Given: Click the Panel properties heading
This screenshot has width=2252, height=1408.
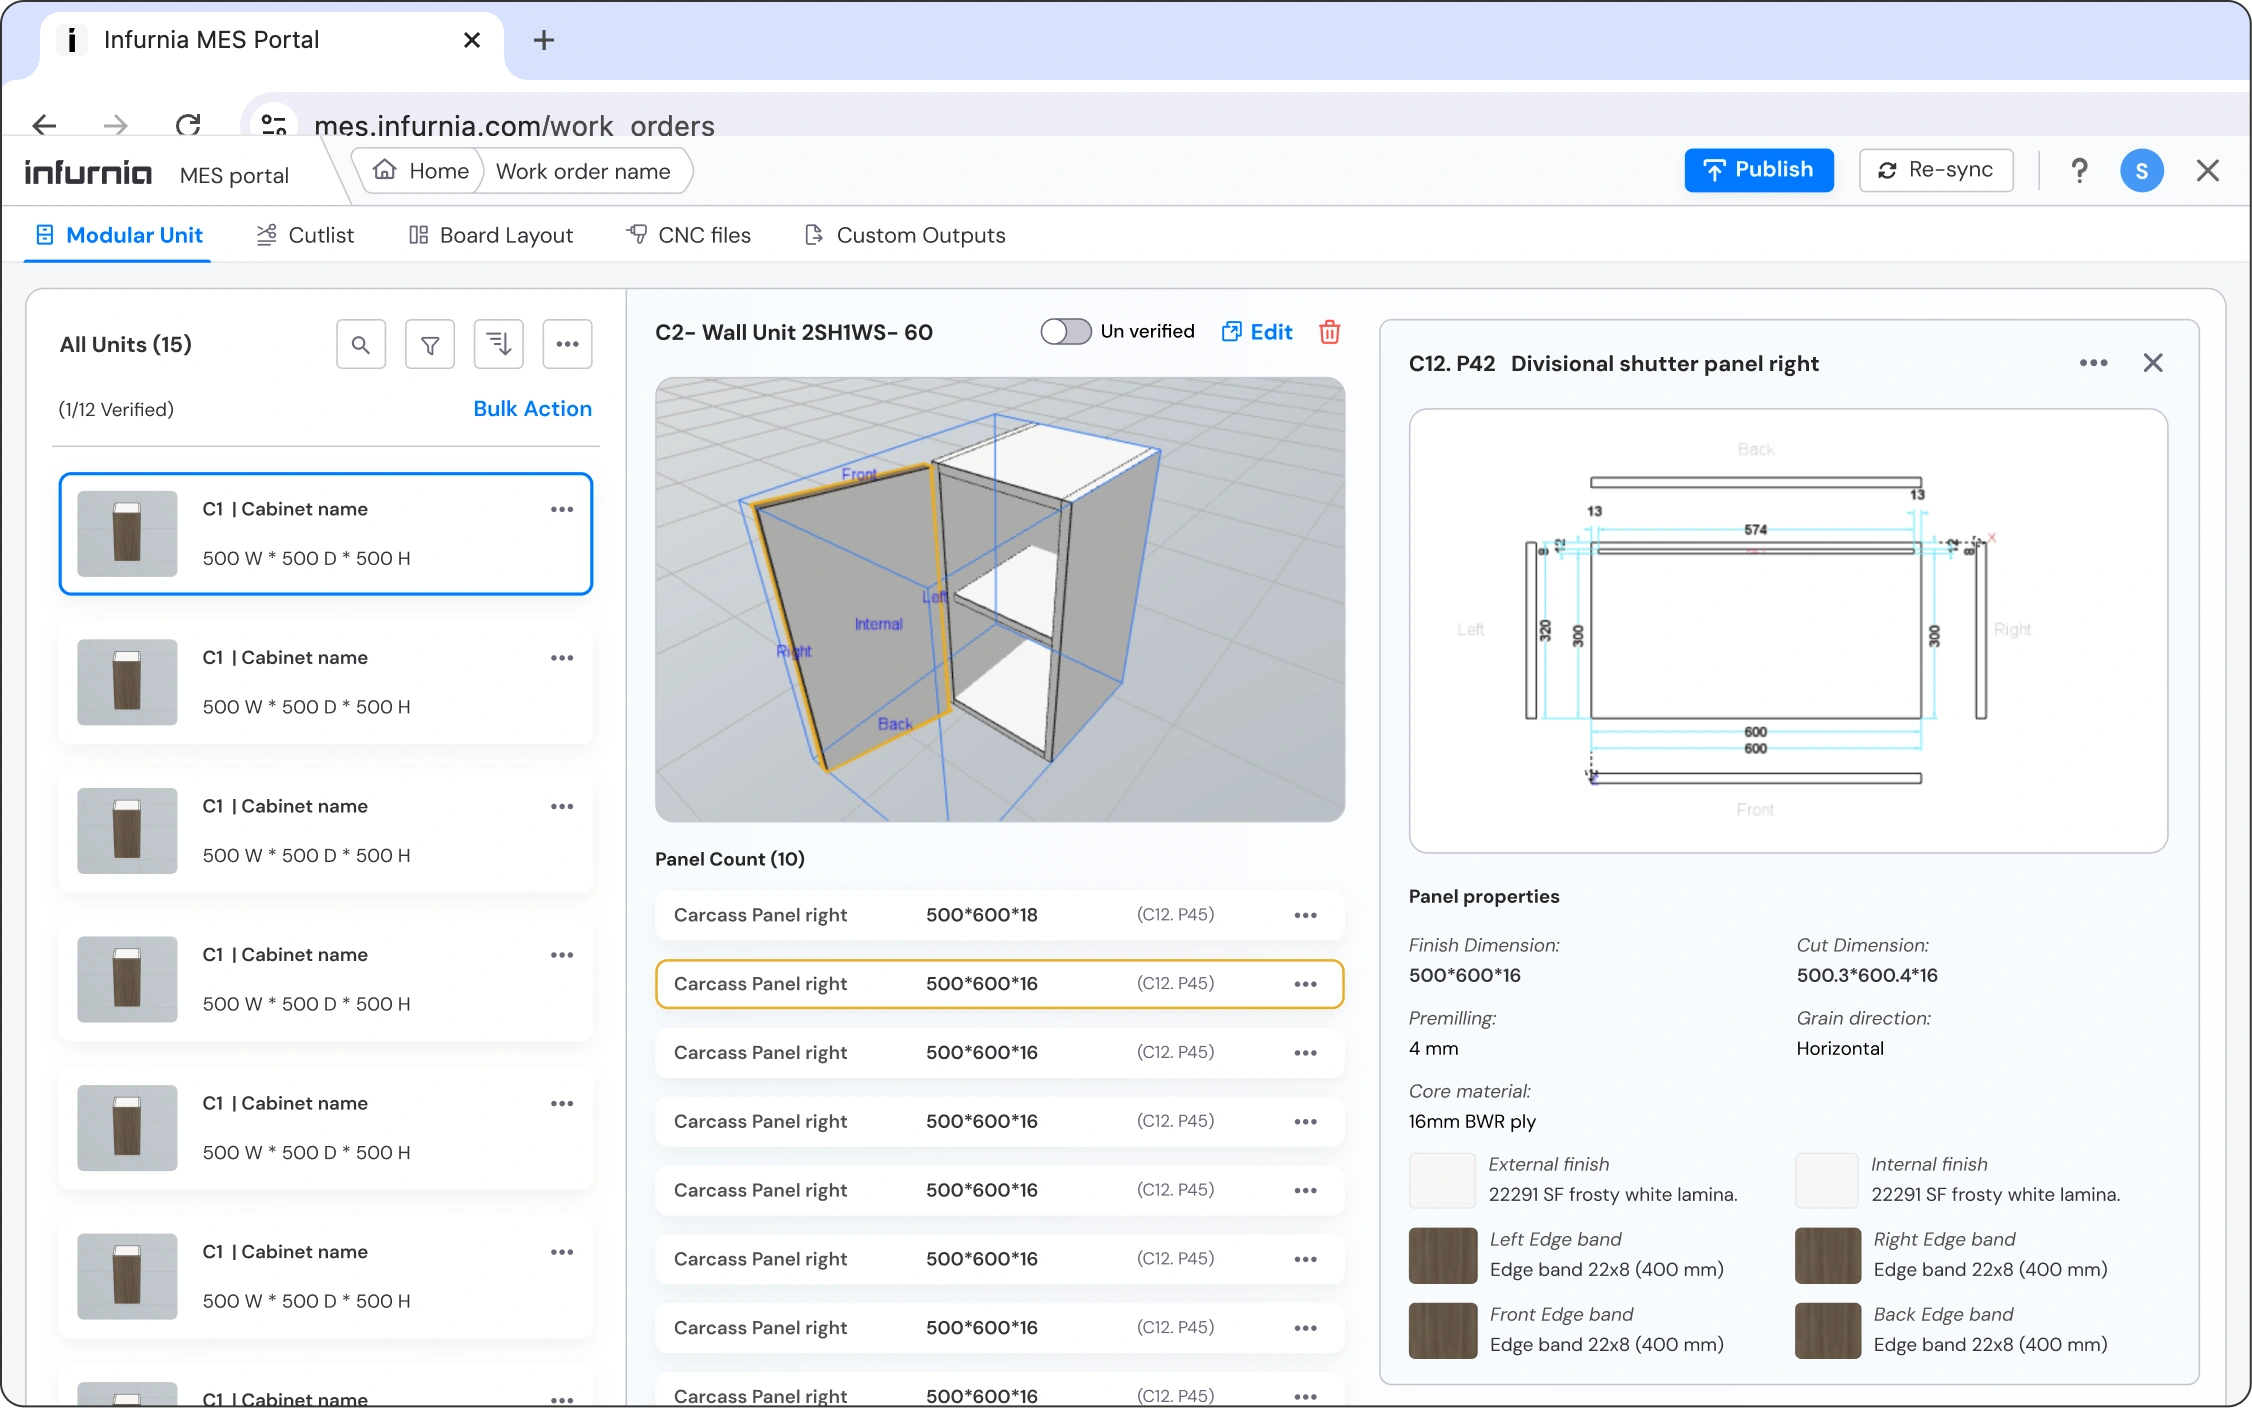Looking at the screenshot, I should pos(1484,896).
